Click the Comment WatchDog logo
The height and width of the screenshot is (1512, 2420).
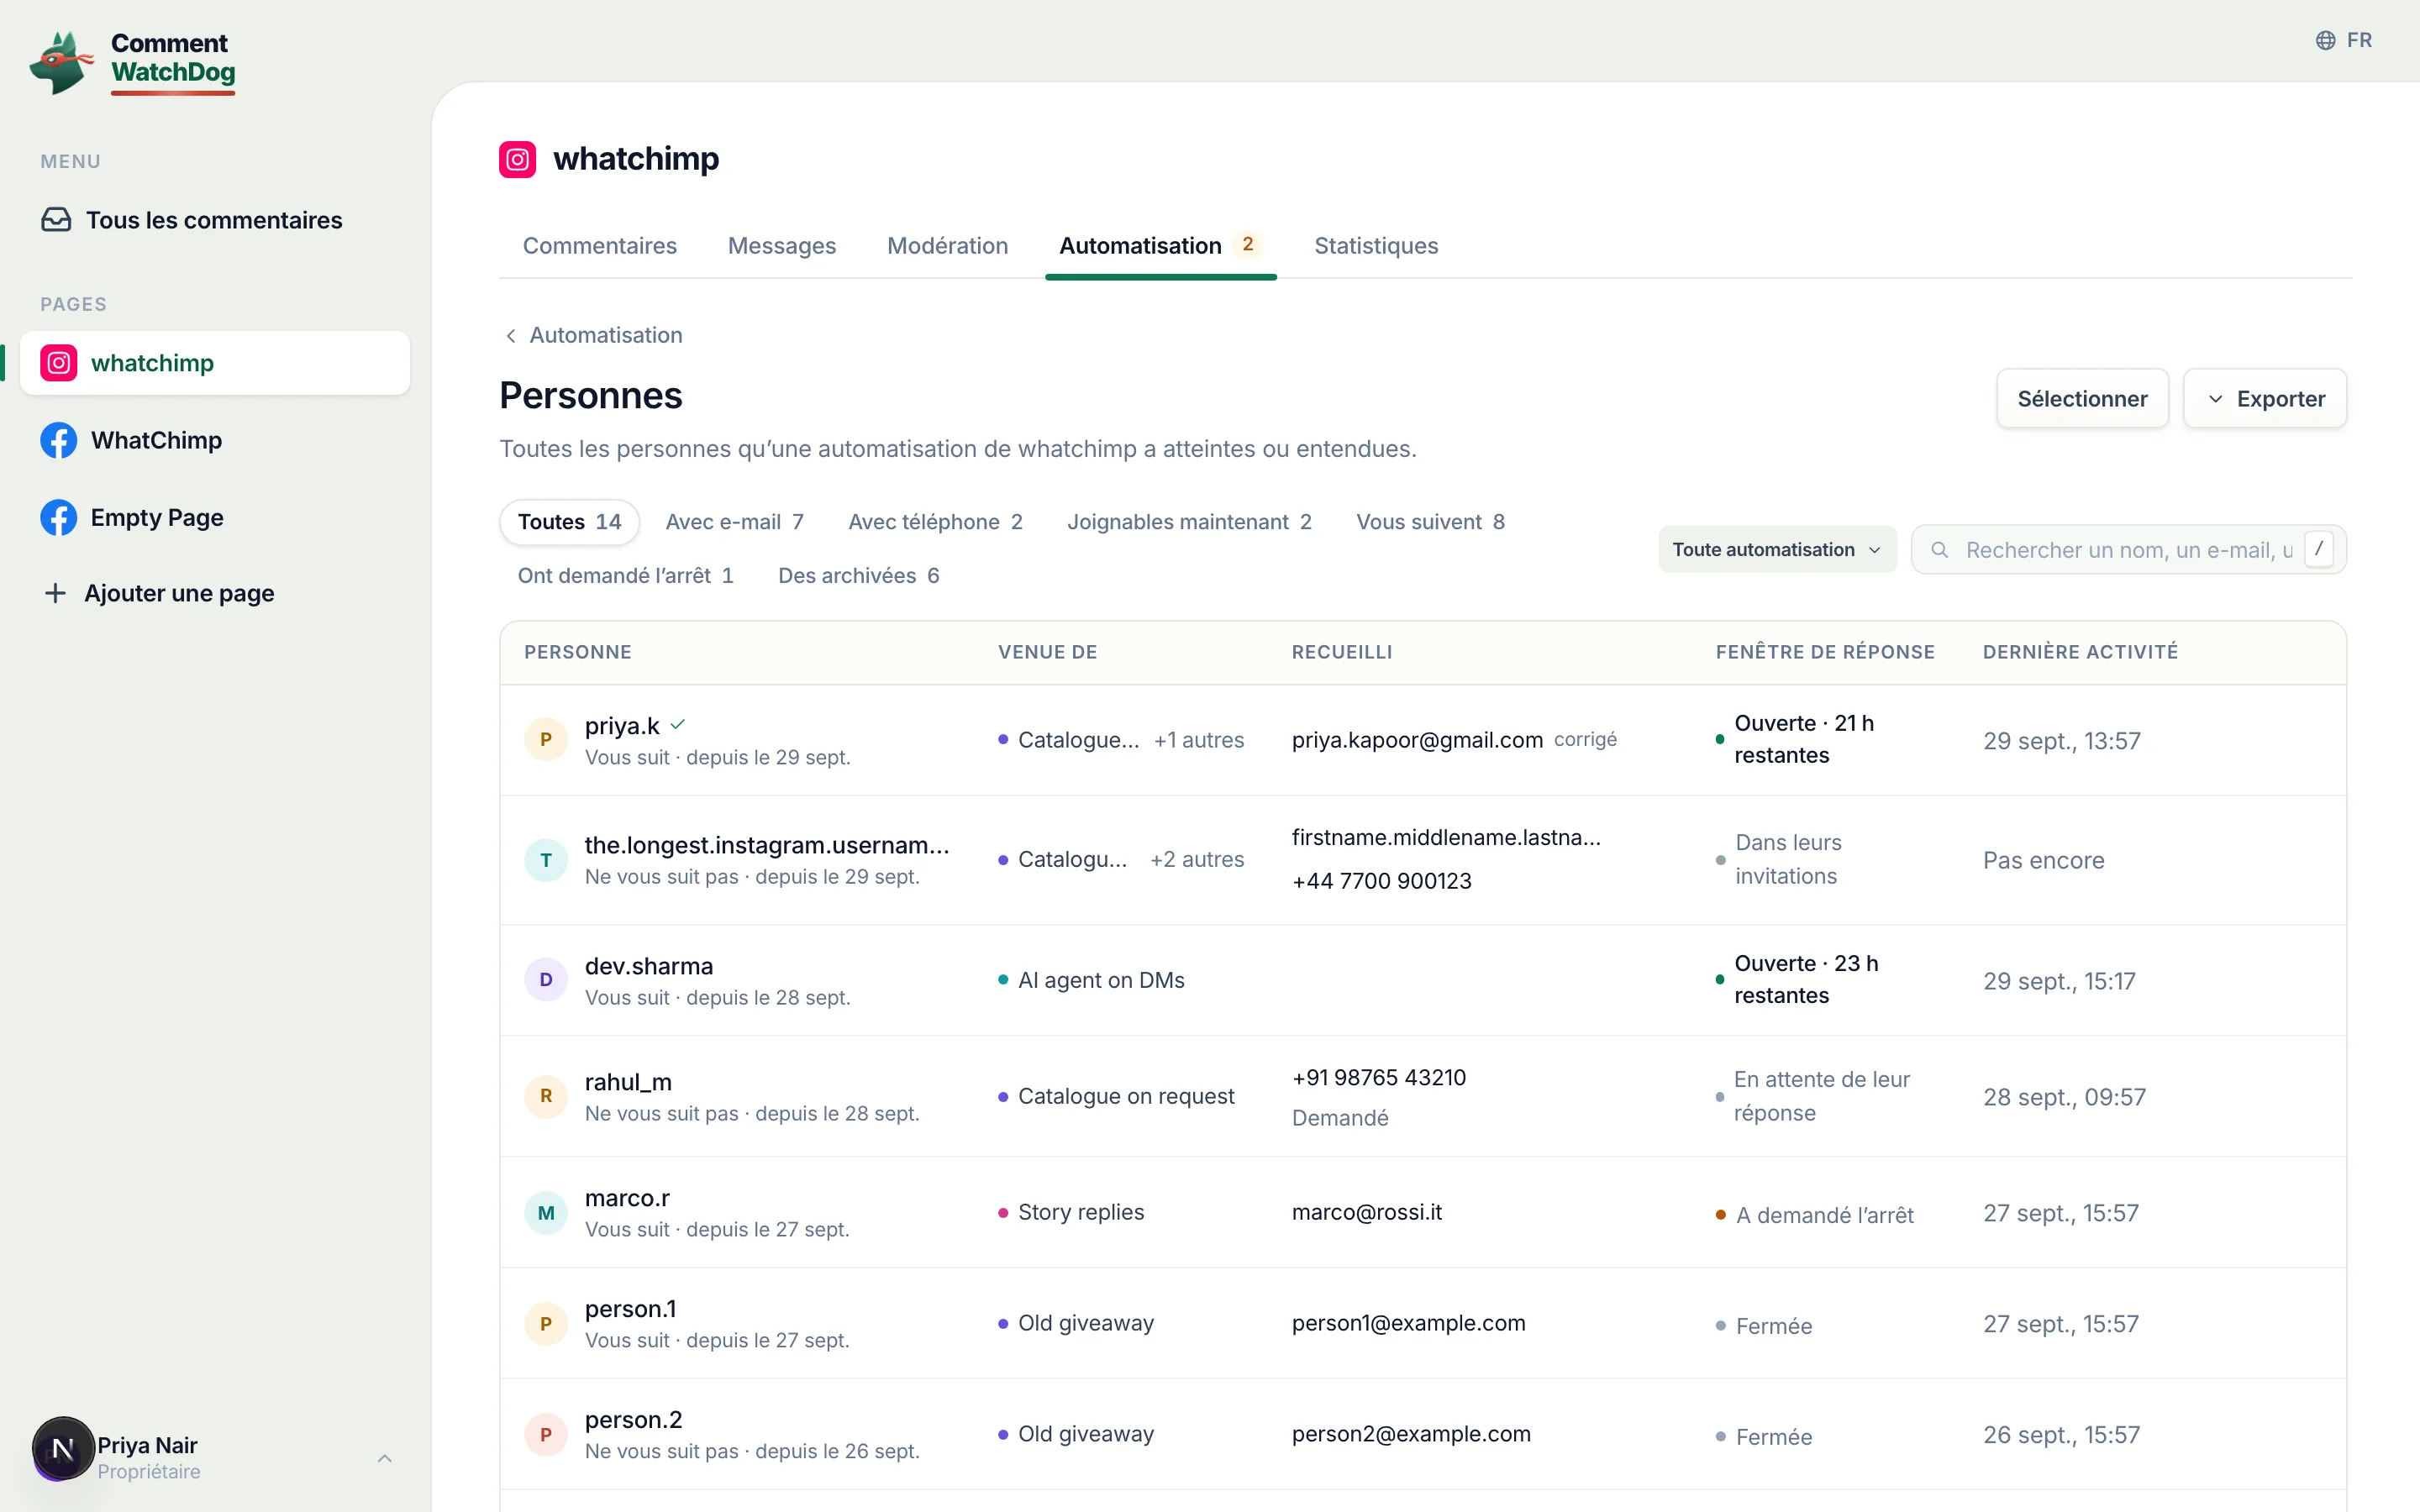(133, 62)
